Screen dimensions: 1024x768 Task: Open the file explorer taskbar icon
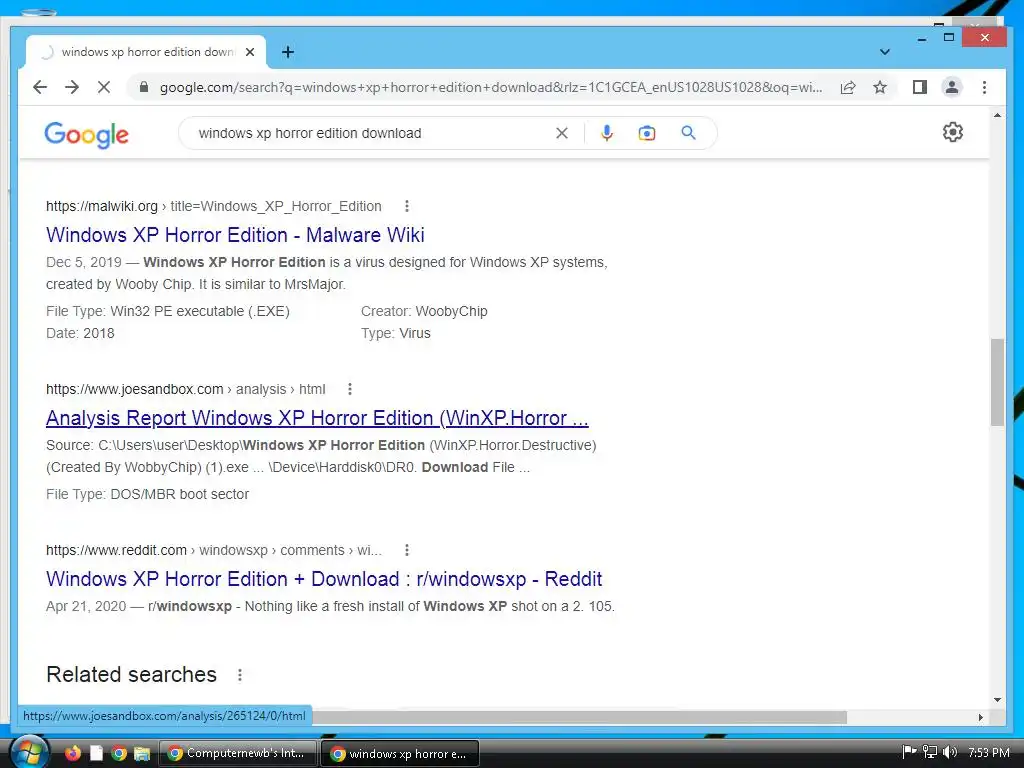pyautogui.click(x=142, y=753)
